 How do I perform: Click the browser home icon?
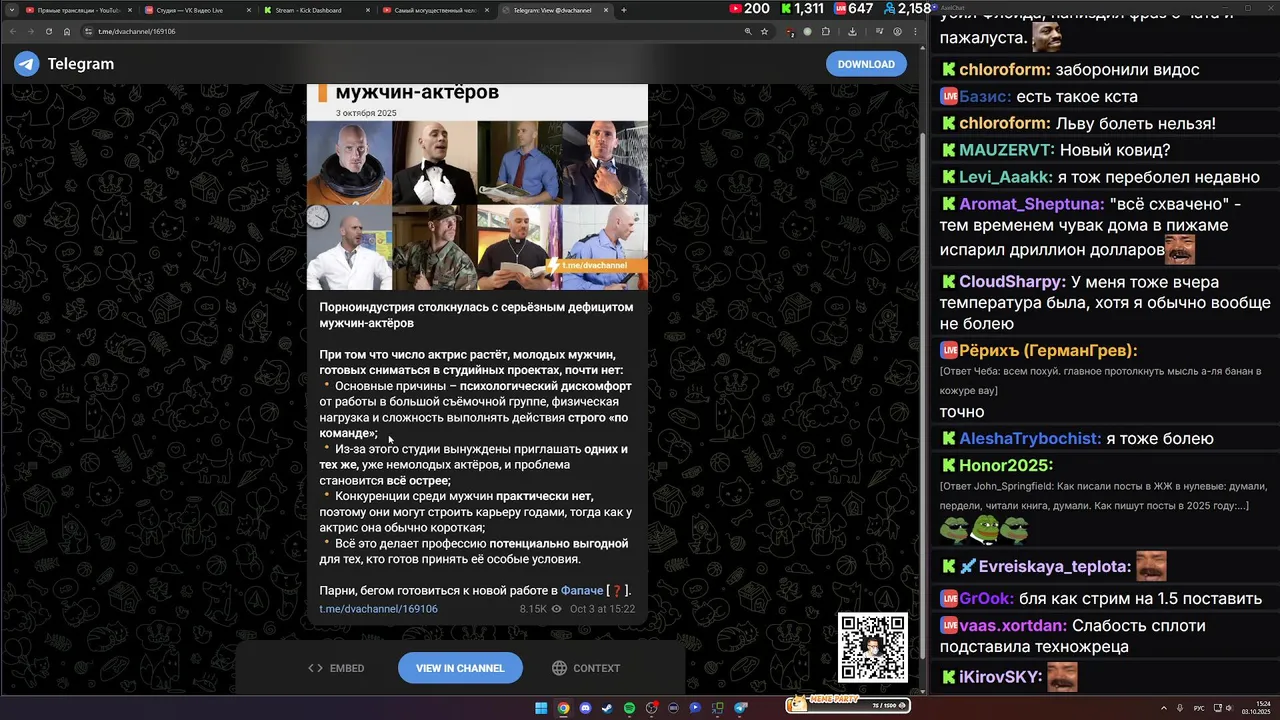[x=67, y=31]
